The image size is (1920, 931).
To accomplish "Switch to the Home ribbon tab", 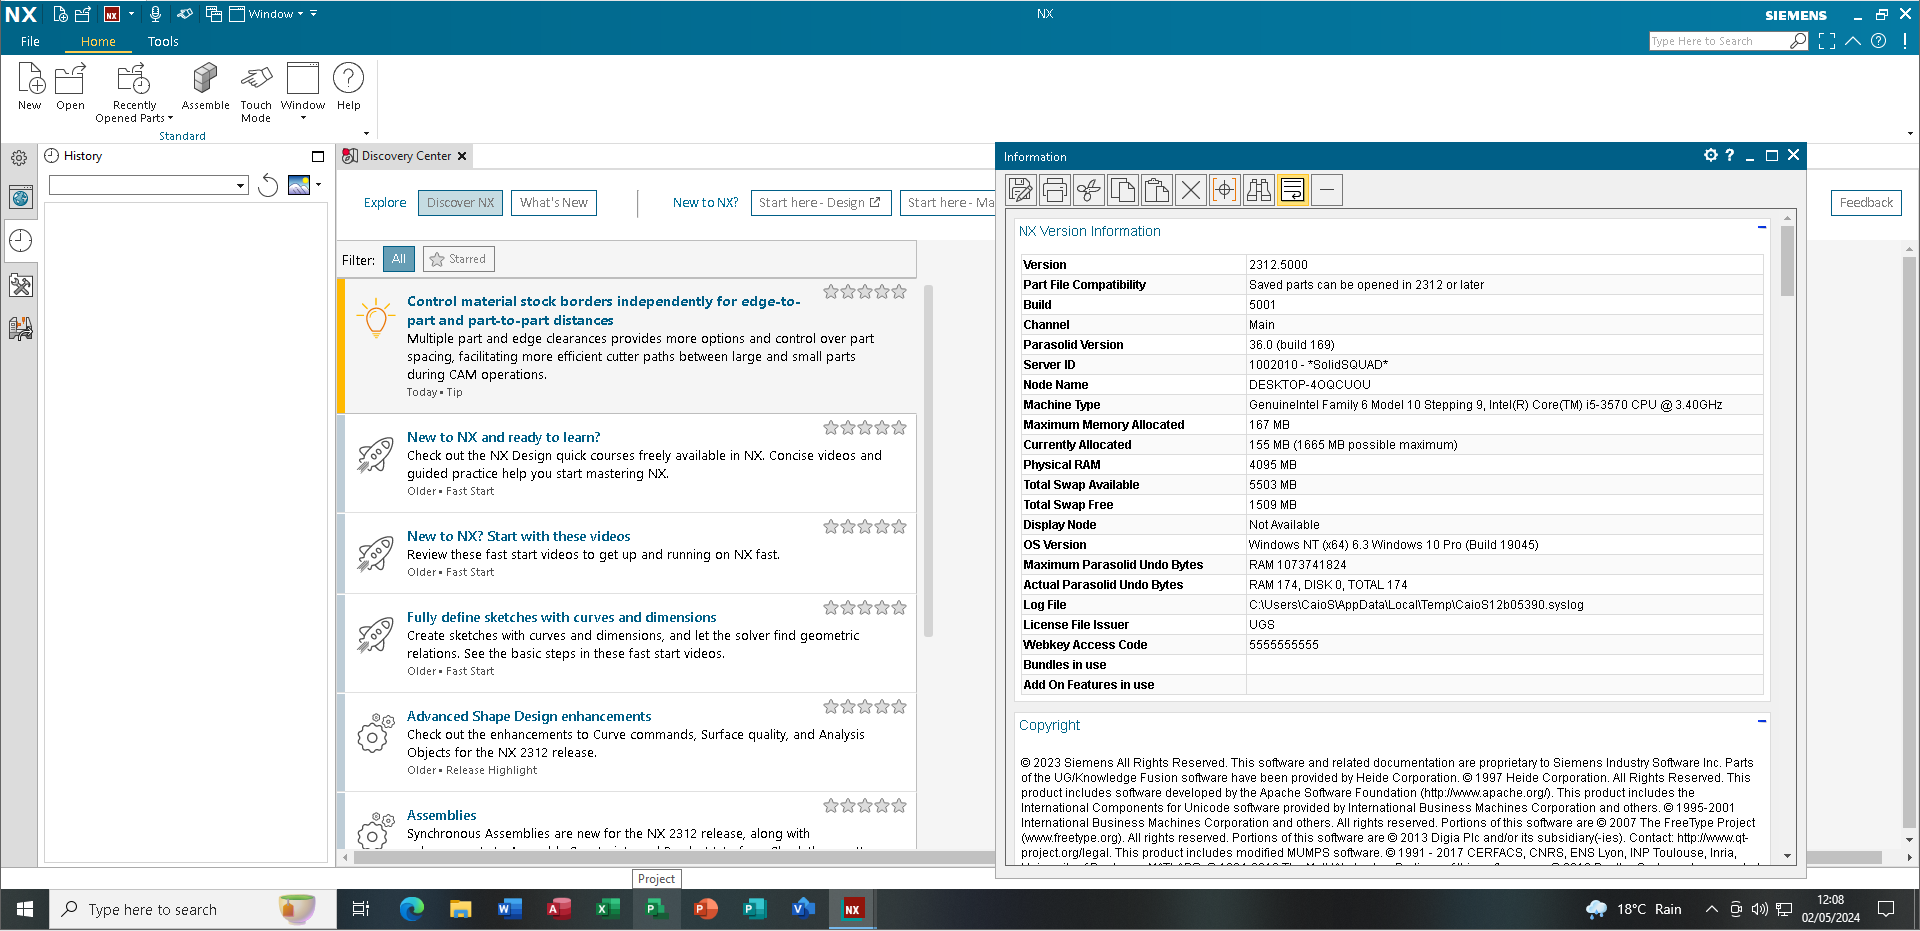I will click(98, 42).
